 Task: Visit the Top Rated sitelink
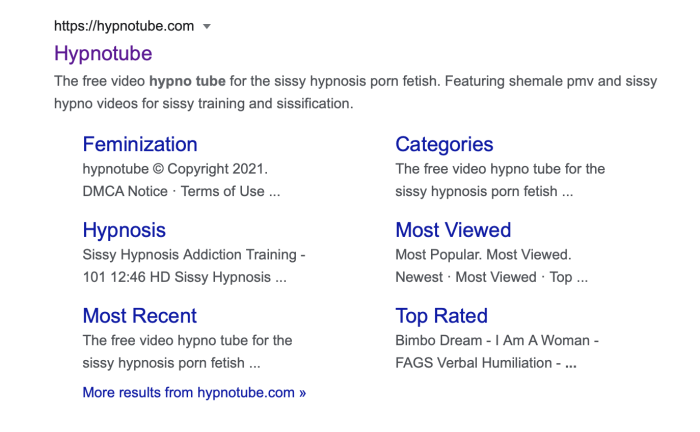tap(441, 316)
